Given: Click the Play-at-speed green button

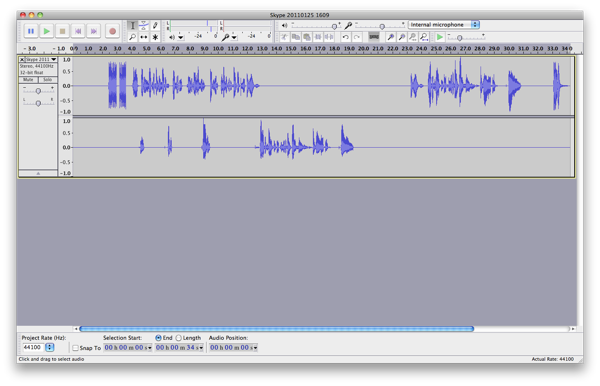Looking at the screenshot, I should 440,37.
